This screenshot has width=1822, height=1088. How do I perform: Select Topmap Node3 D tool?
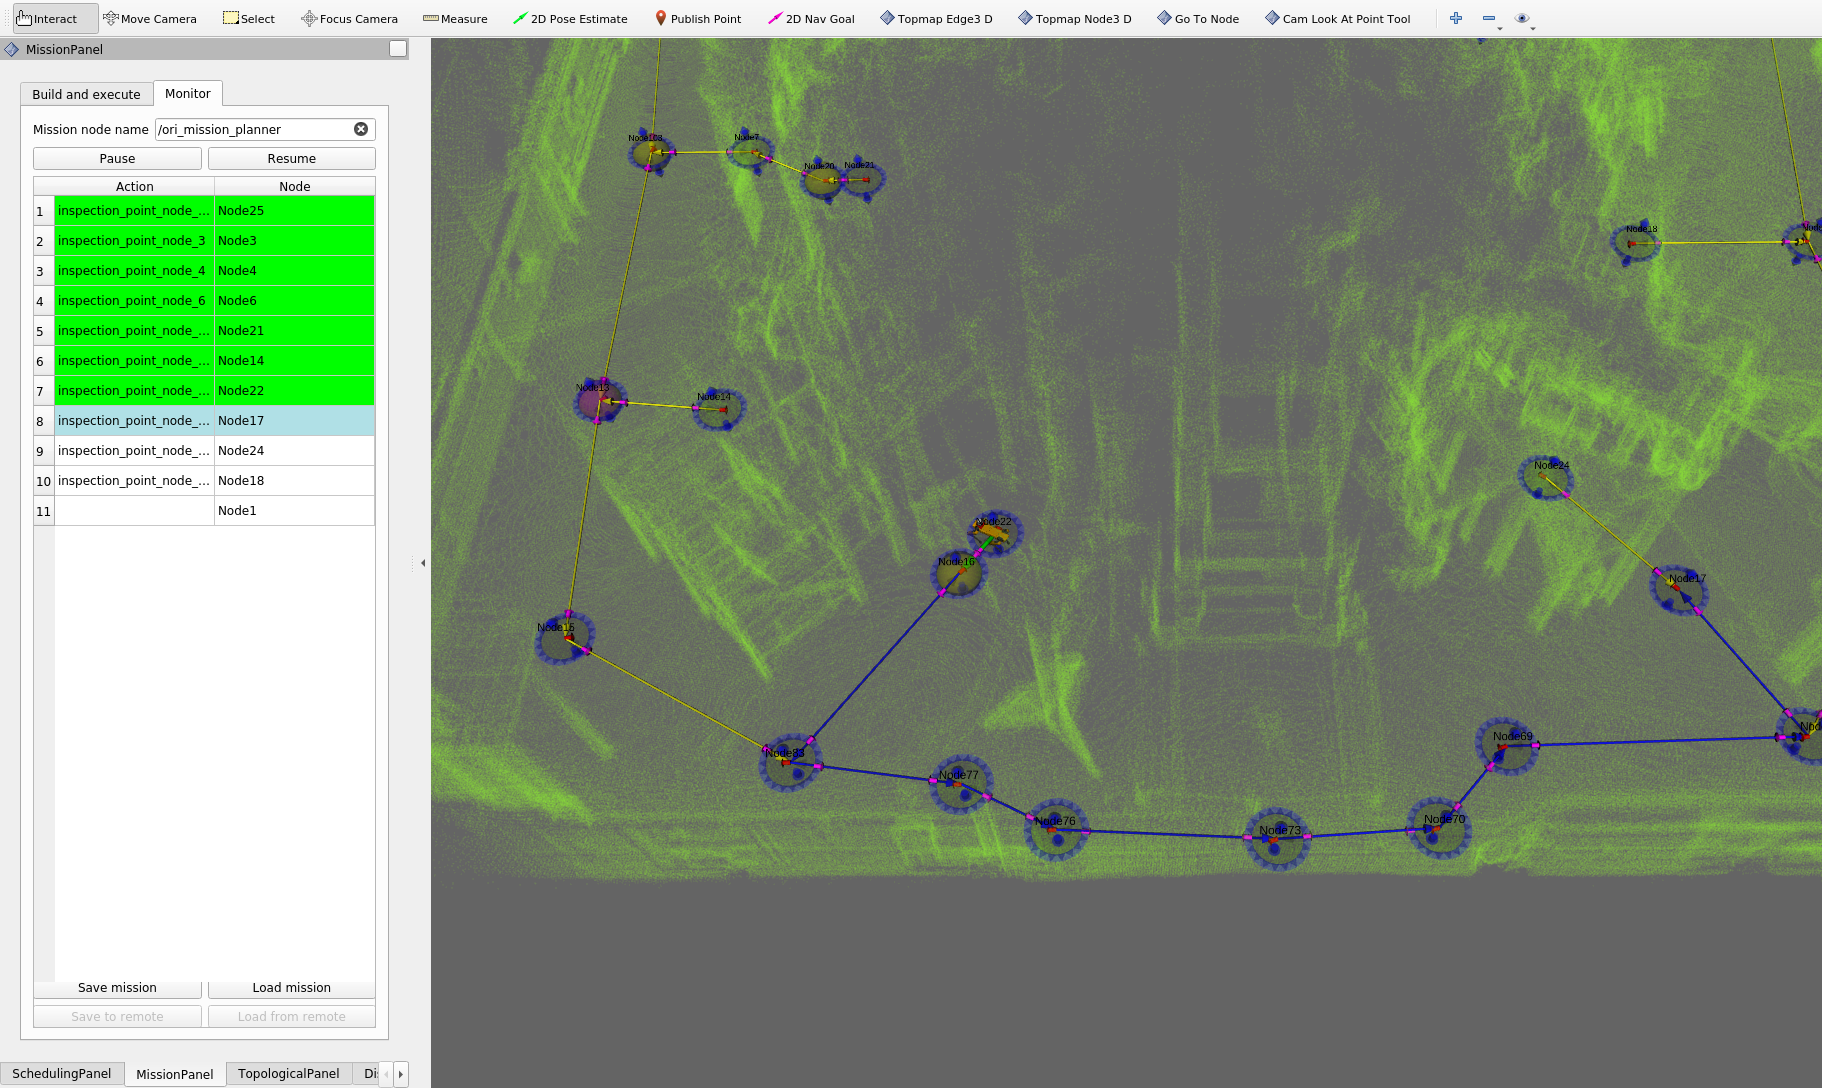[1075, 18]
